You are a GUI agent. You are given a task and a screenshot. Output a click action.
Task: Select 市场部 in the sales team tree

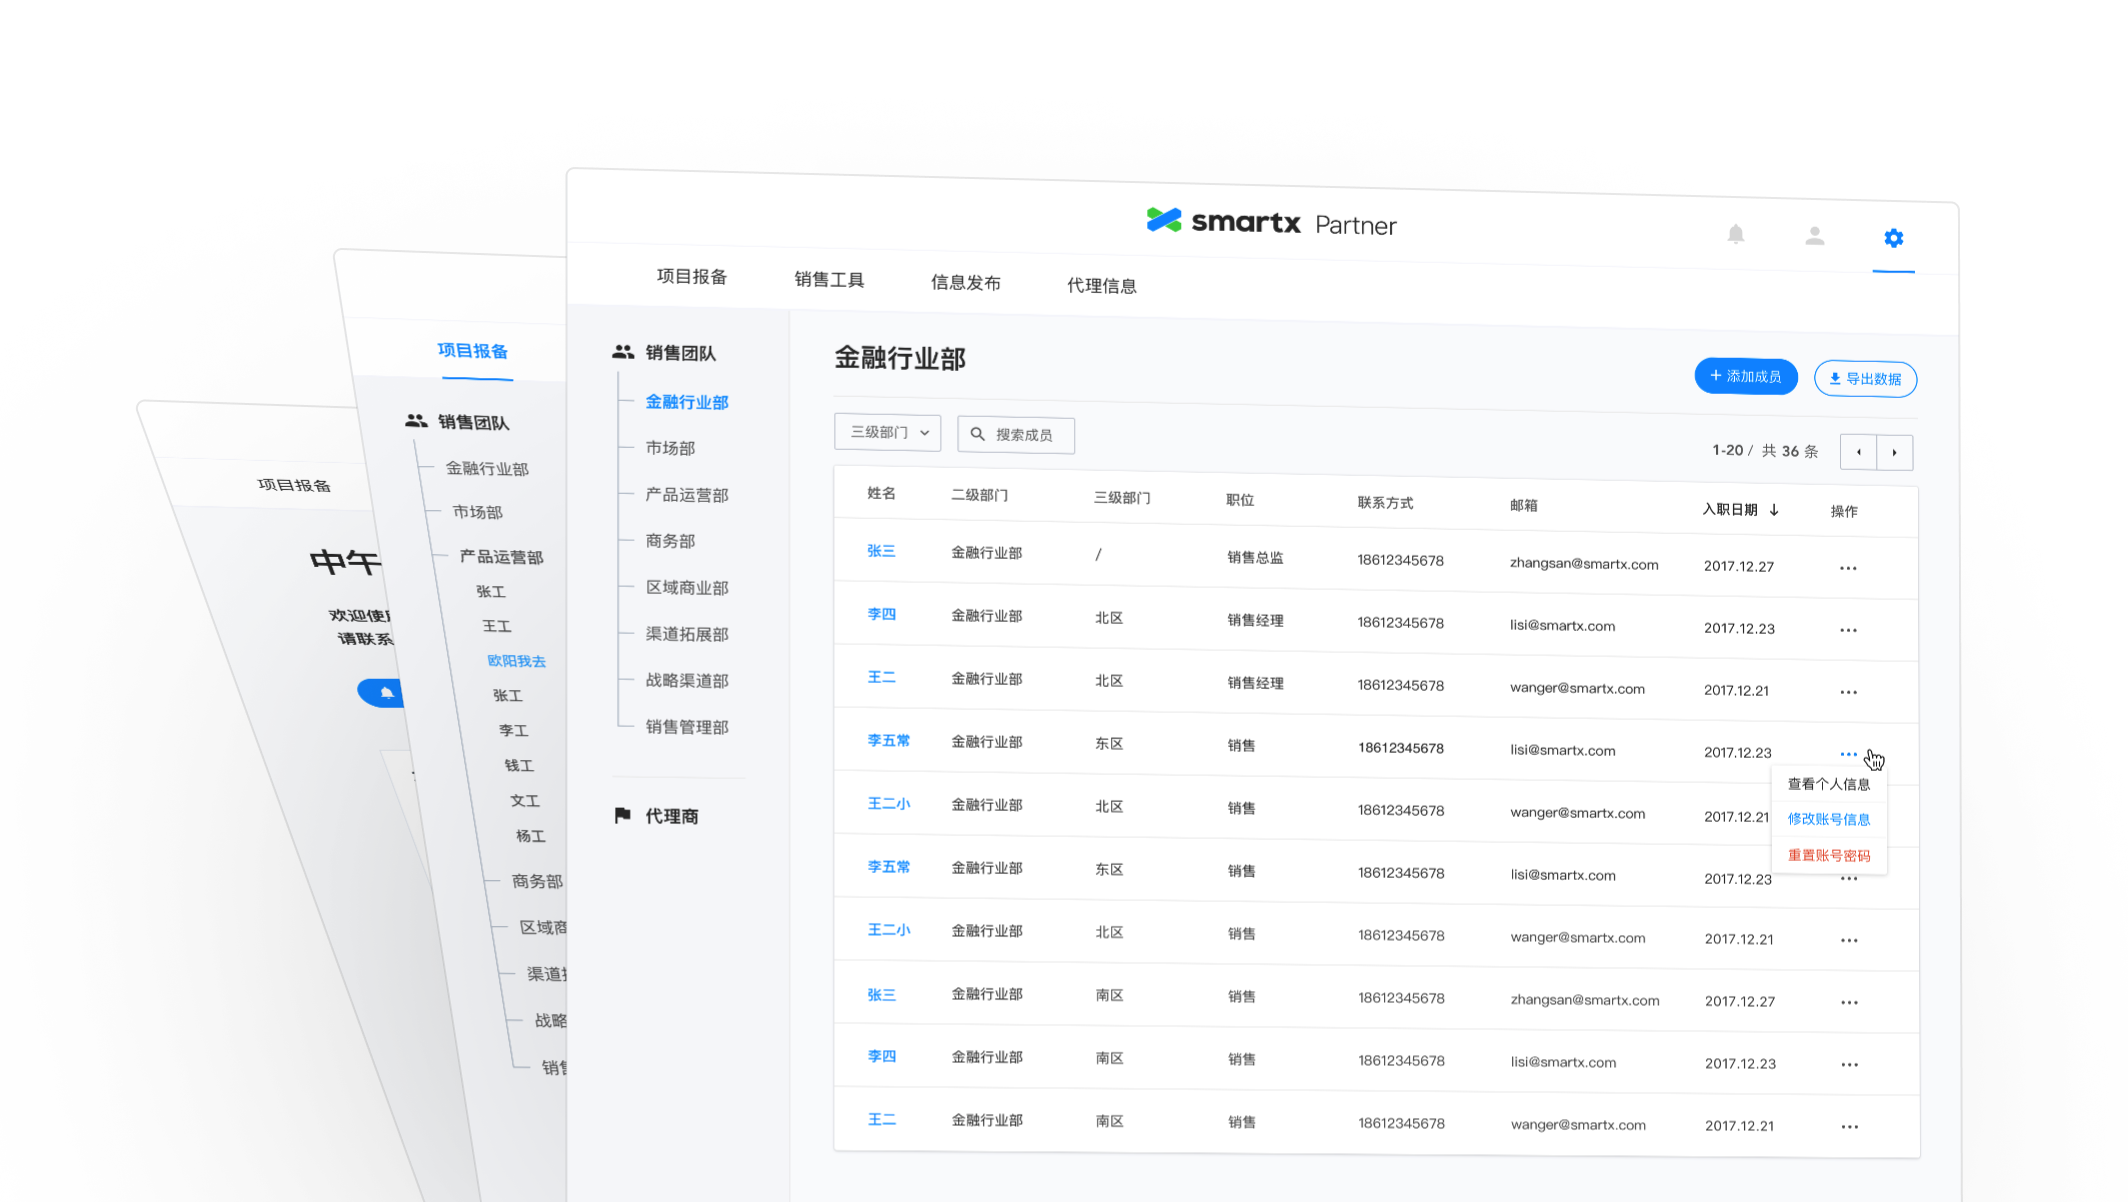[x=670, y=448]
